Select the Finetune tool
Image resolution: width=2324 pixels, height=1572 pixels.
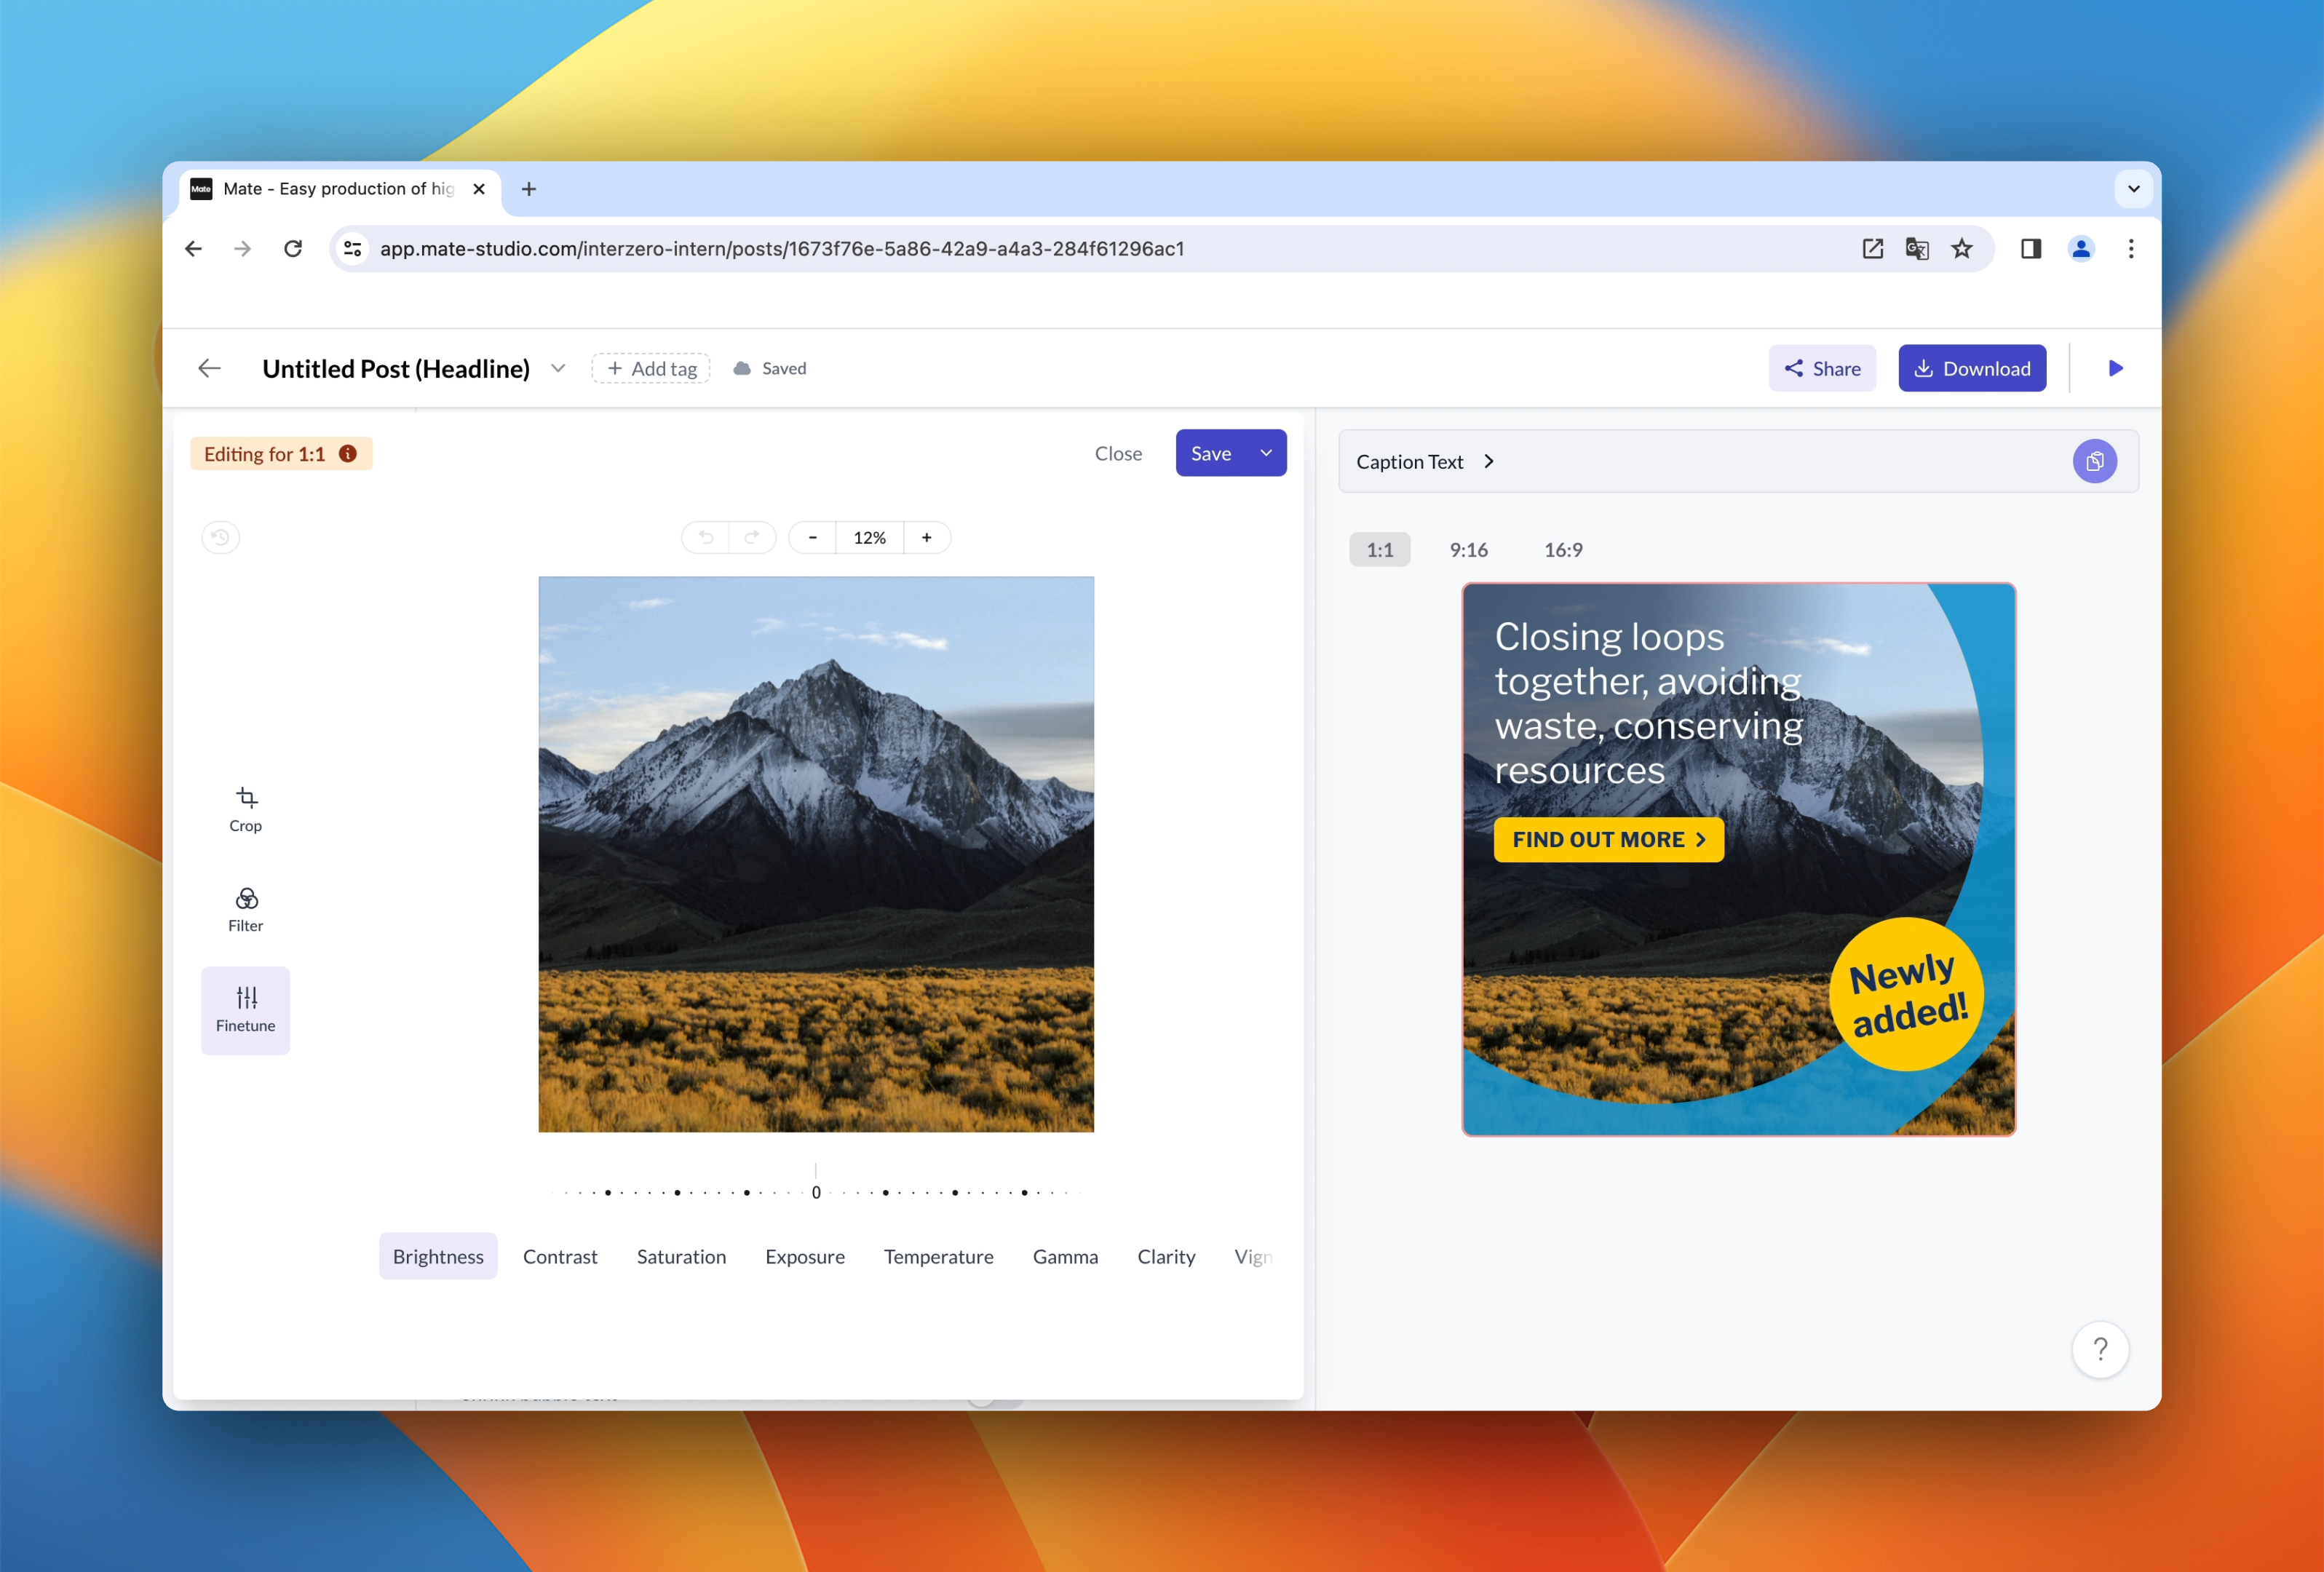245,1009
